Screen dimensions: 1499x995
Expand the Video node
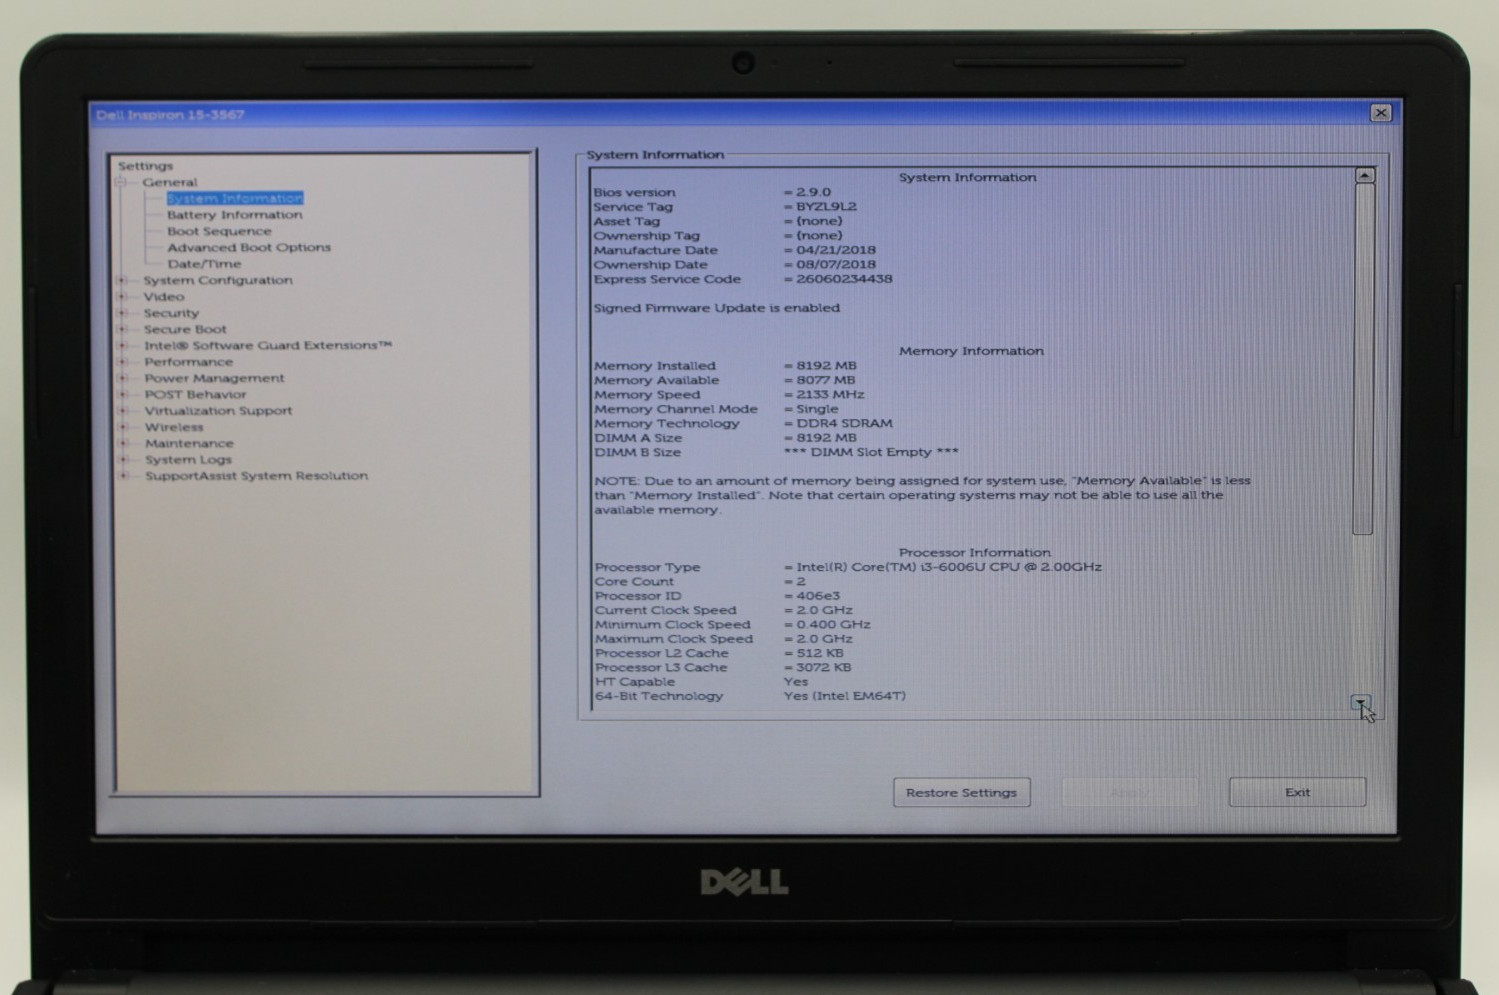(122, 296)
